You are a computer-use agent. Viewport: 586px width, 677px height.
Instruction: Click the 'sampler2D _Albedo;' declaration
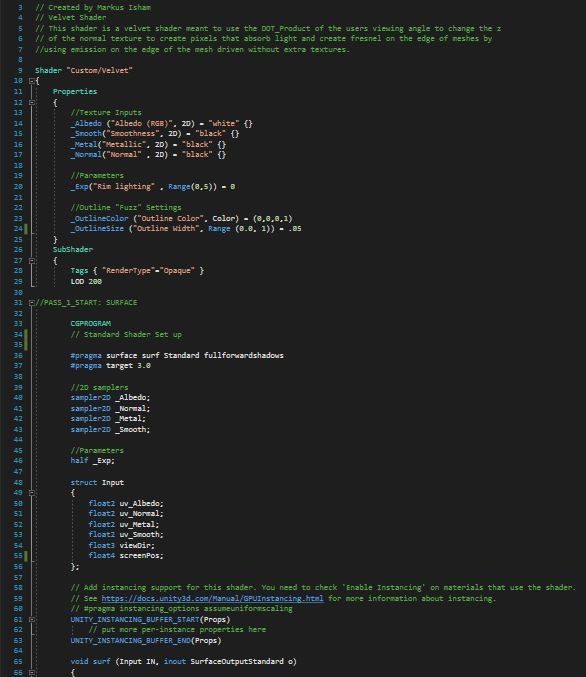click(111, 398)
